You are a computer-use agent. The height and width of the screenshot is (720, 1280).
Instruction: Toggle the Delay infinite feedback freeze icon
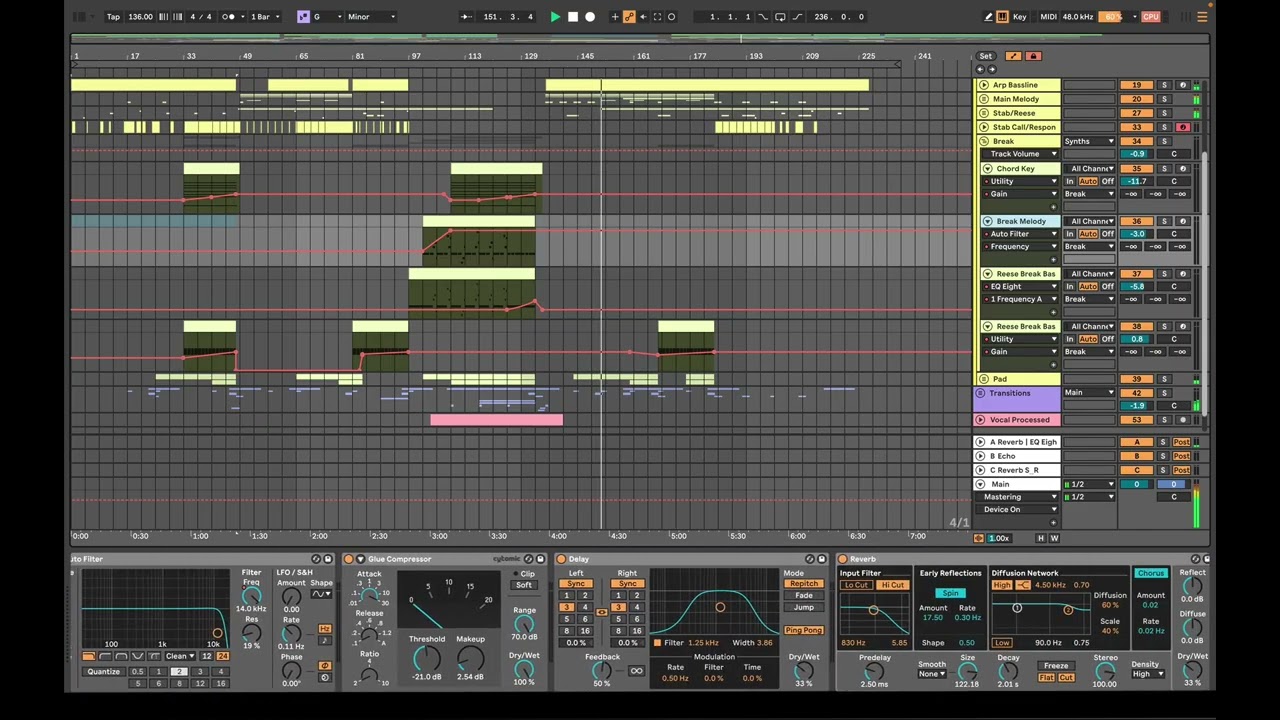point(635,671)
